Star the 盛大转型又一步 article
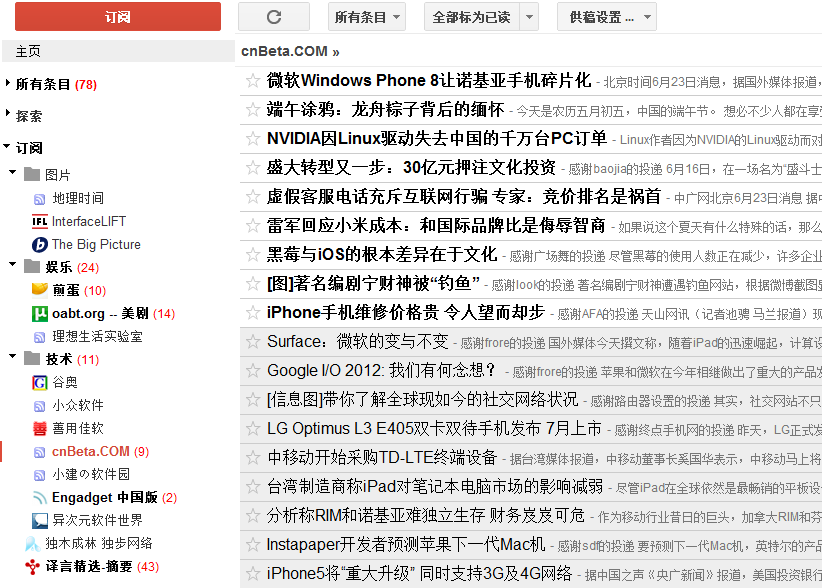The image size is (822, 588). 253,168
